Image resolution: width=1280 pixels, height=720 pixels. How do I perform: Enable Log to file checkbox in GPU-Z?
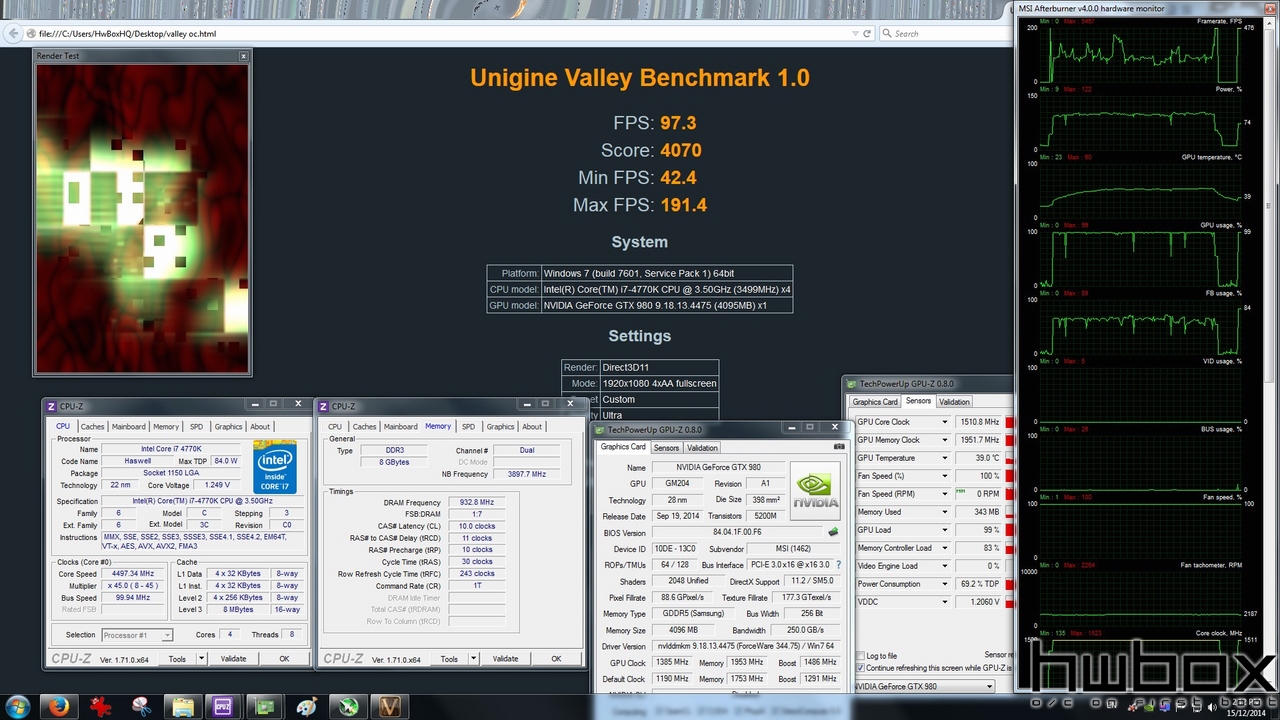click(x=861, y=656)
